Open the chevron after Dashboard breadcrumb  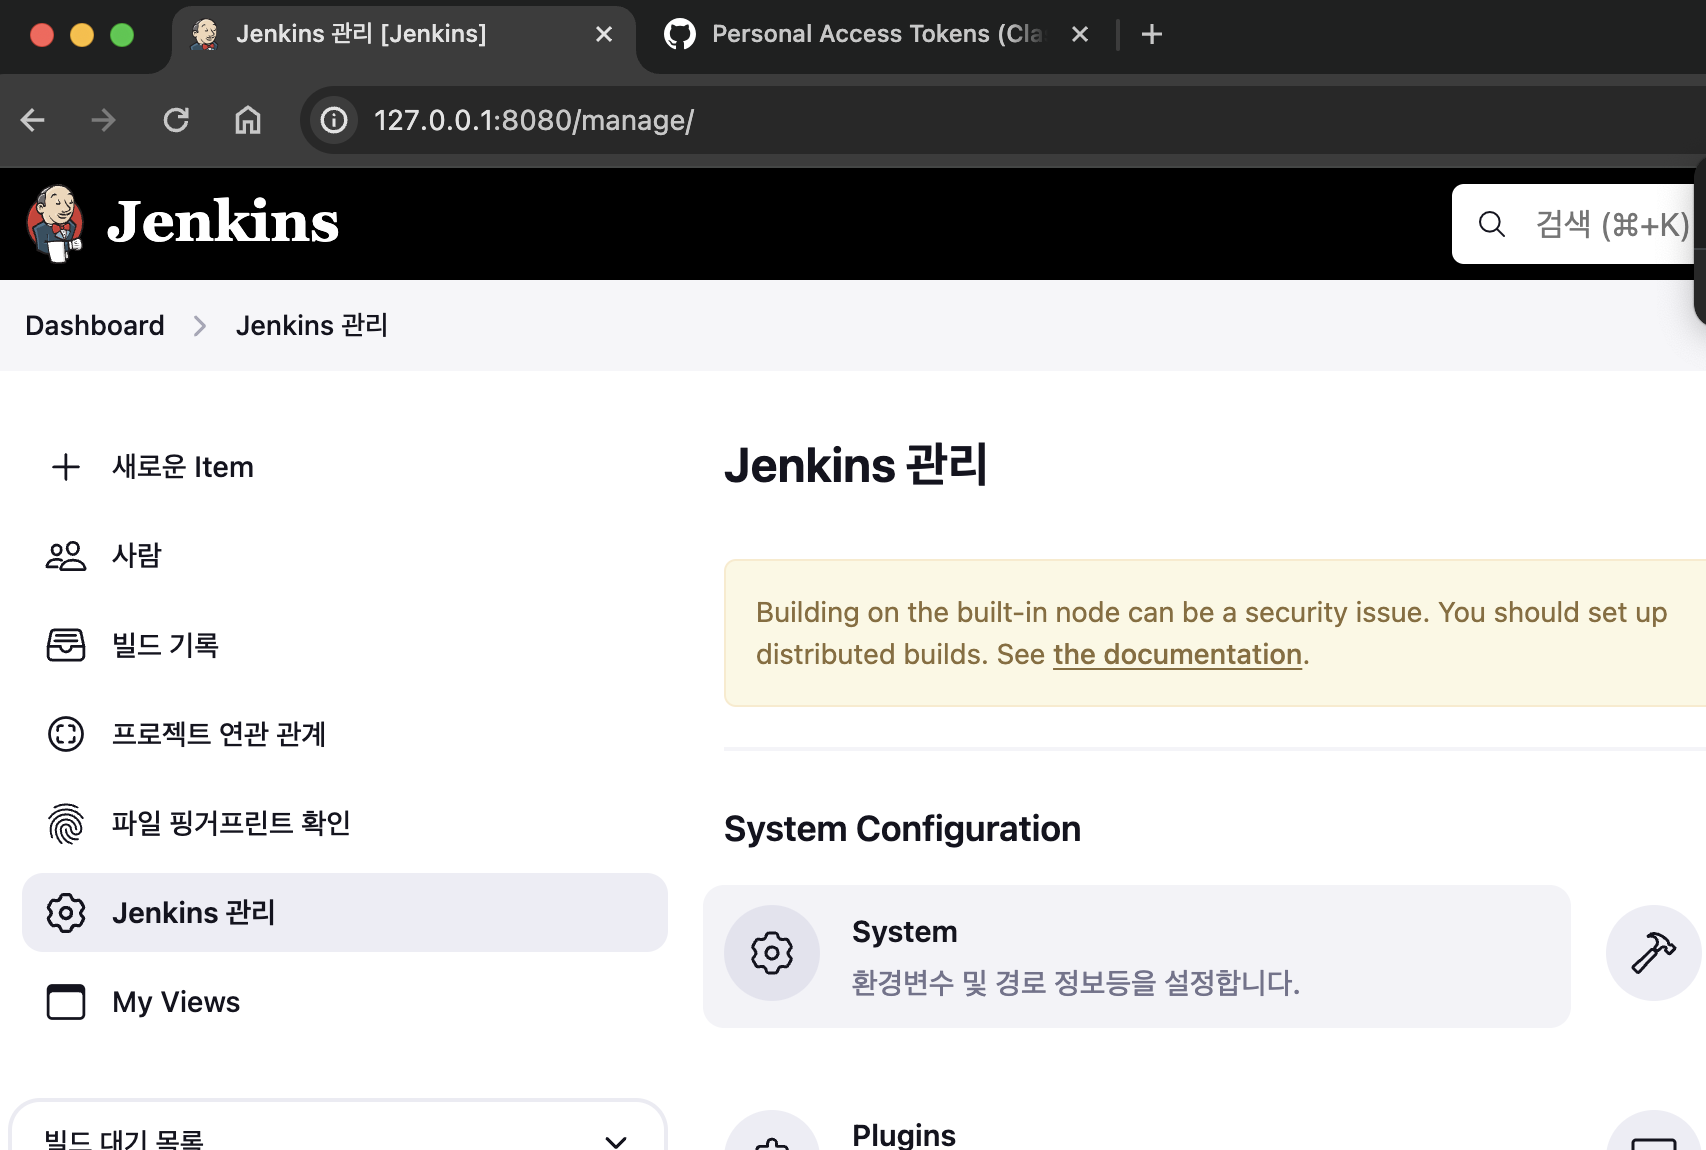tap(200, 326)
